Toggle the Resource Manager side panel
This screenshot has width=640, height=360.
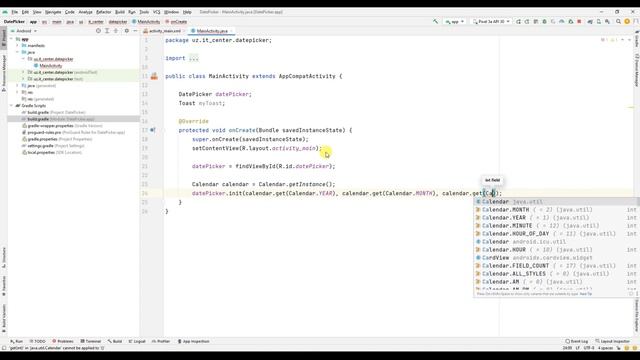4,73
